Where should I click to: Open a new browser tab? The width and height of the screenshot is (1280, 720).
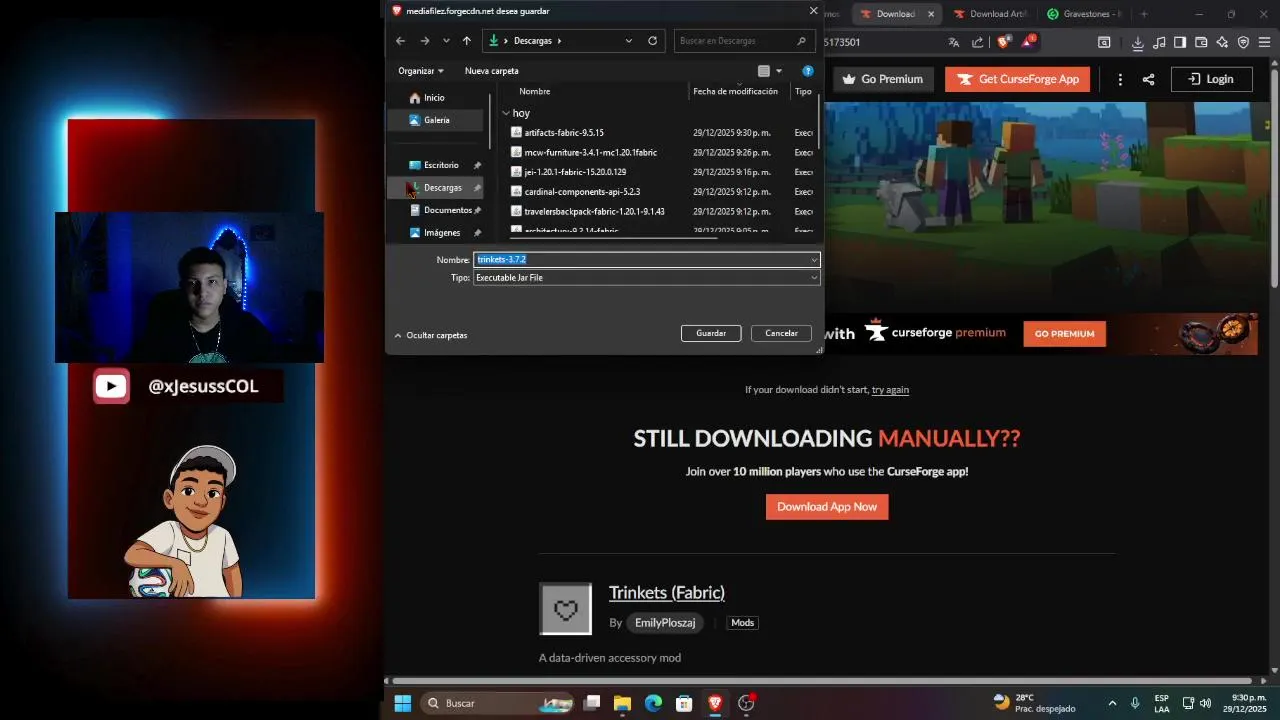pos(1144,14)
